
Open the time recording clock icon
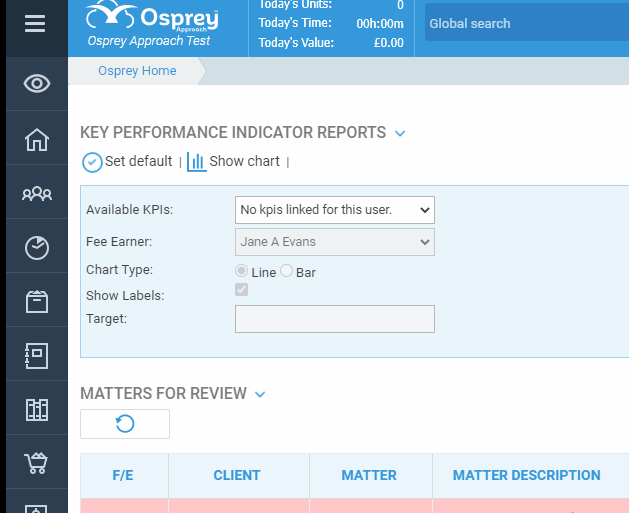[x=37, y=248]
